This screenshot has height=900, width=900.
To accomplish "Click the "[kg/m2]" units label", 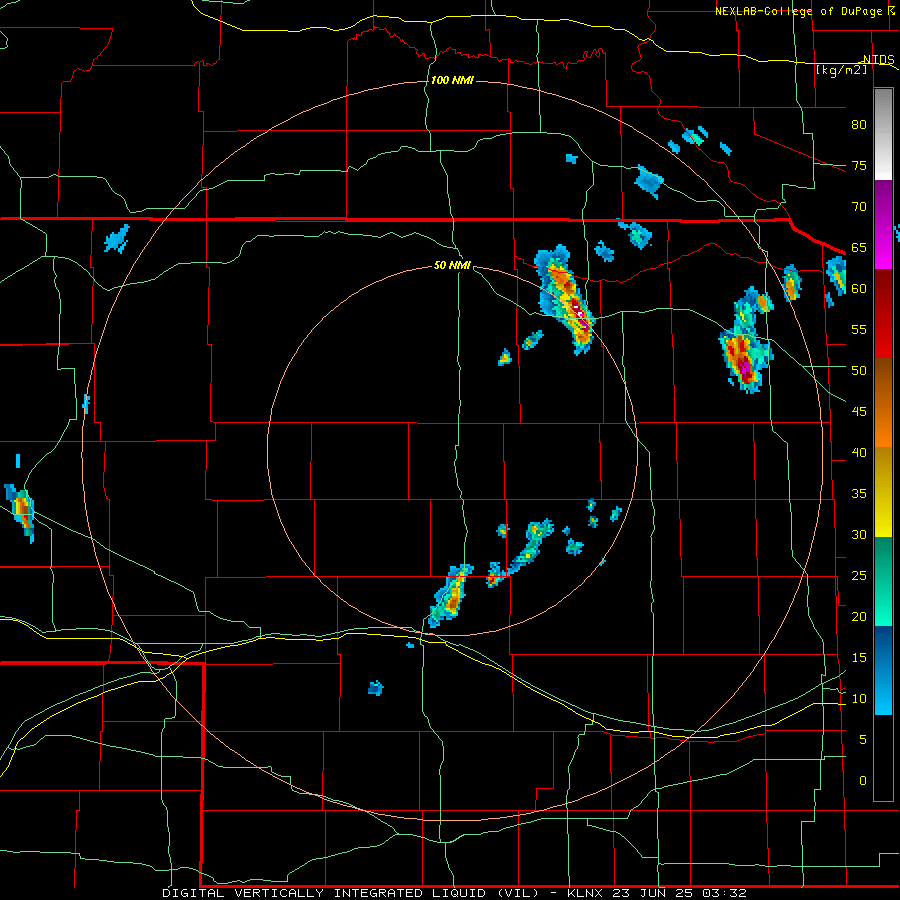I will [x=842, y=70].
